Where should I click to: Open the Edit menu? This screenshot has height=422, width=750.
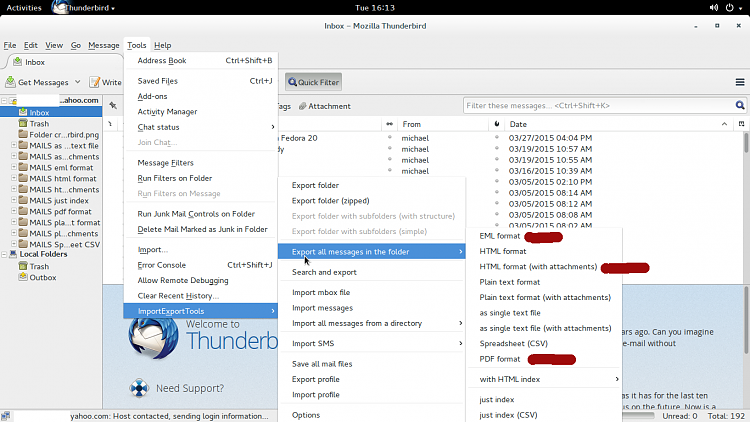click(x=31, y=45)
